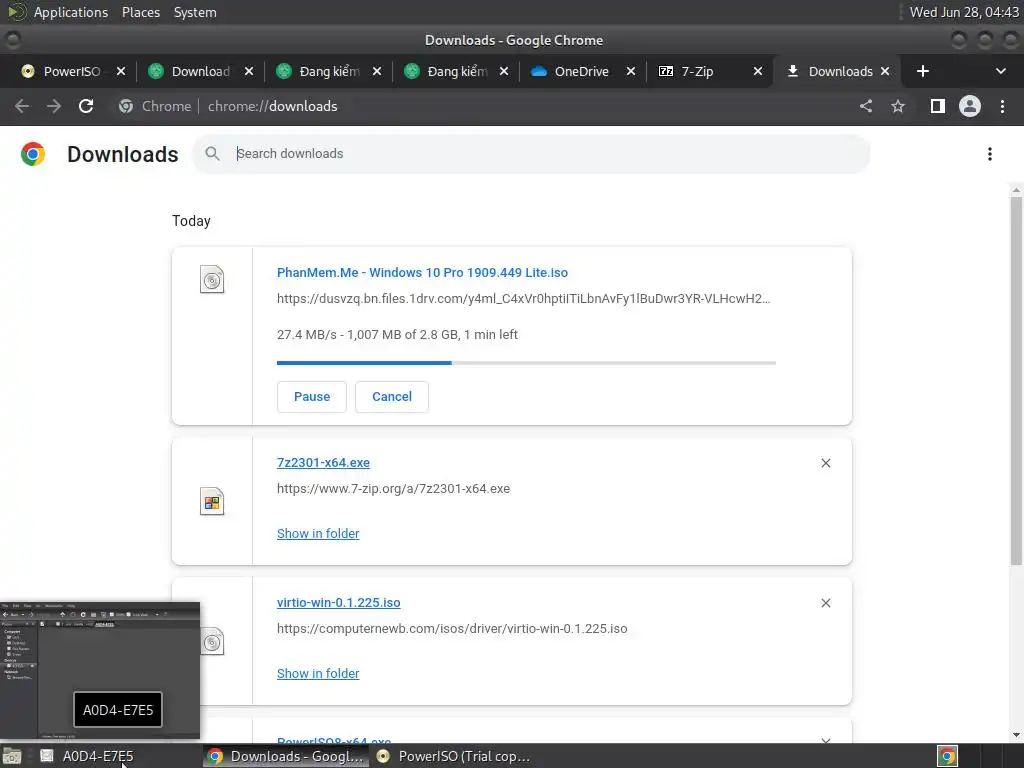The width and height of the screenshot is (1024, 768).
Task: Bookmark this tab with the star icon
Action: point(898,106)
